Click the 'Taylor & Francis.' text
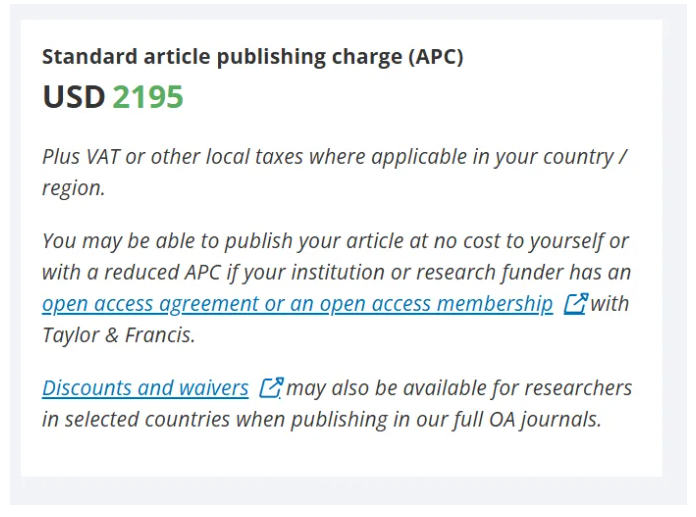Image resolution: width=696 pixels, height=517 pixels. pos(119,335)
